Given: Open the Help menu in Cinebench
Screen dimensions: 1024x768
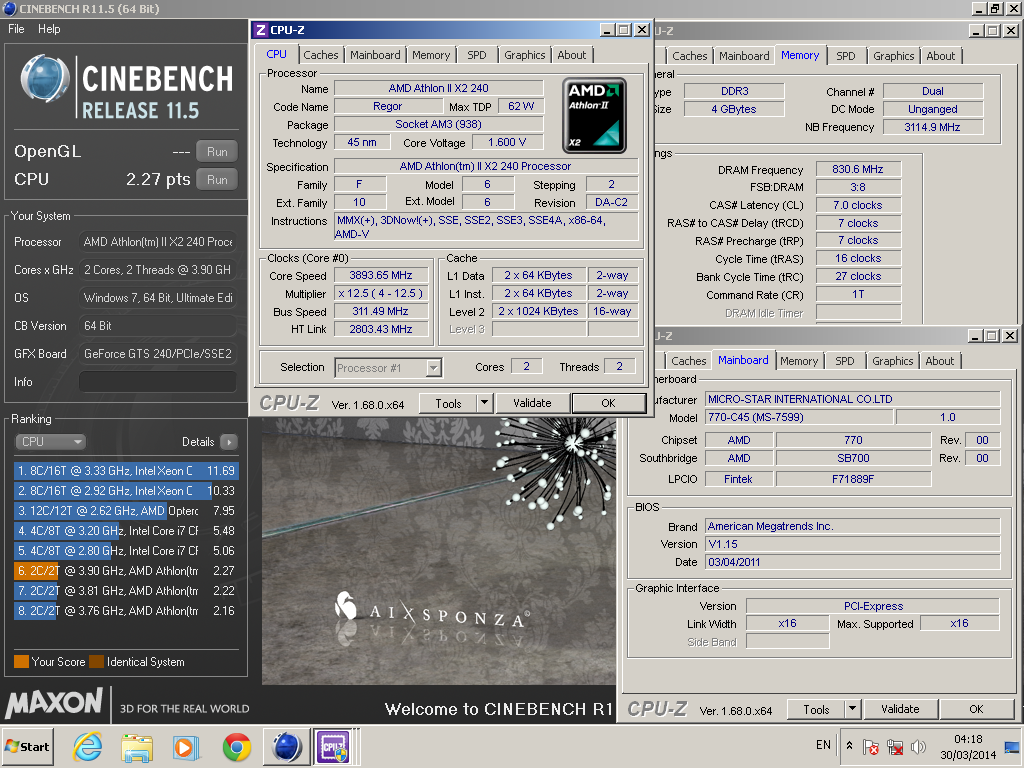Looking at the screenshot, I should [49, 29].
